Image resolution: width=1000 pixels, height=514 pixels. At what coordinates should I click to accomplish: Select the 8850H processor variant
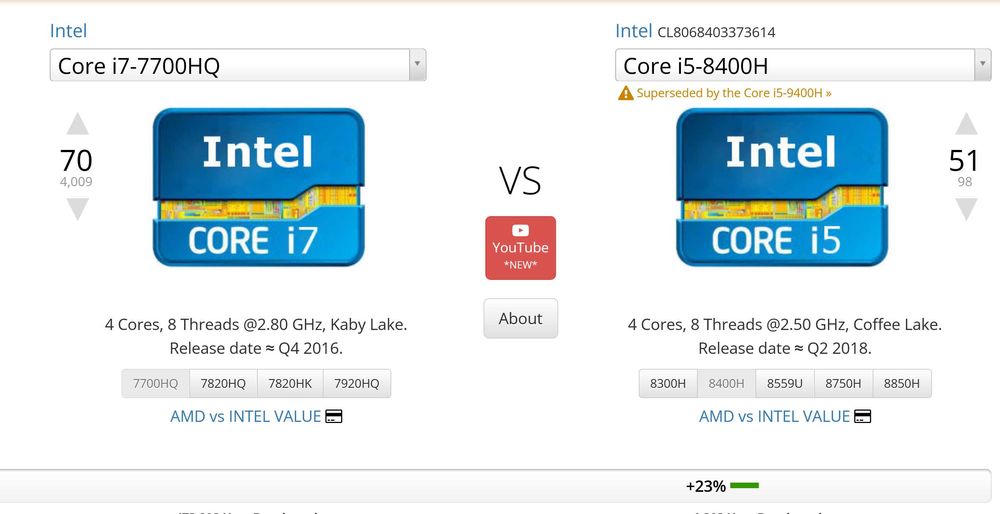click(x=902, y=383)
